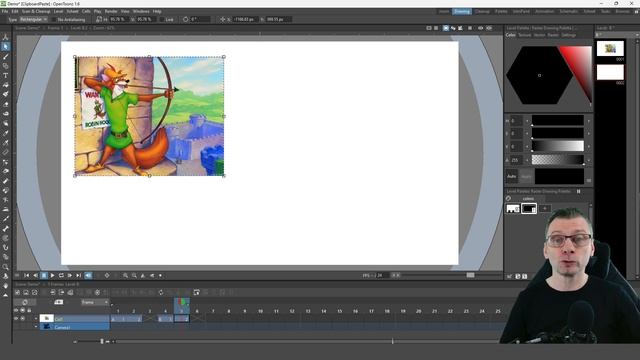This screenshot has height=360, width=640.
Task: Expand the Col1 layer arrow
Action: pyautogui.click(x=36, y=318)
